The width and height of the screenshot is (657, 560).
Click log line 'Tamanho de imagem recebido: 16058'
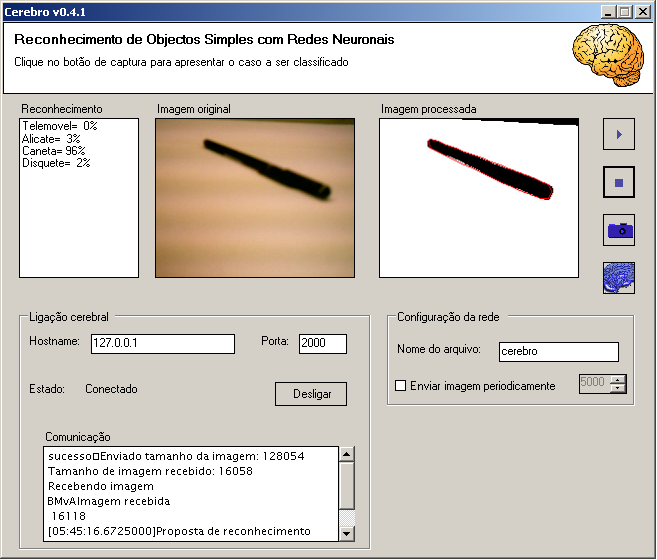pyautogui.click(x=150, y=471)
